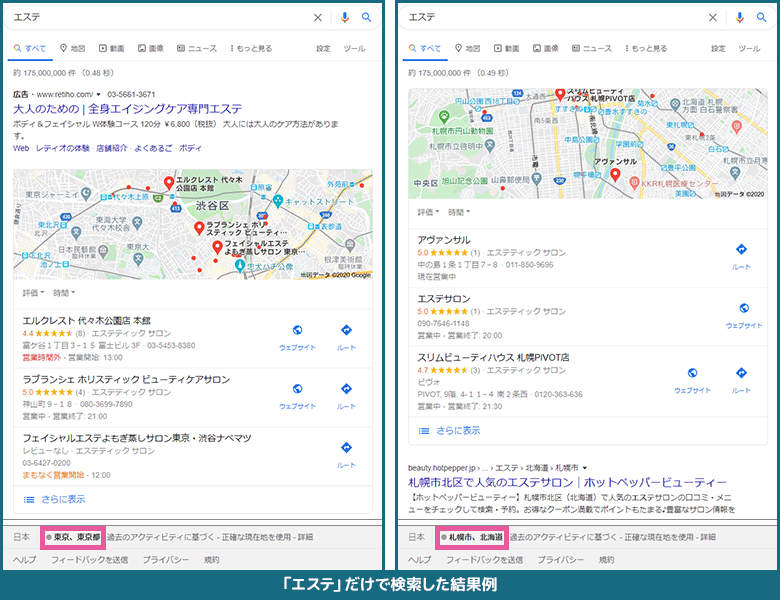
Task: Click さらに表示 in right panel
Action: click(x=458, y=430)
